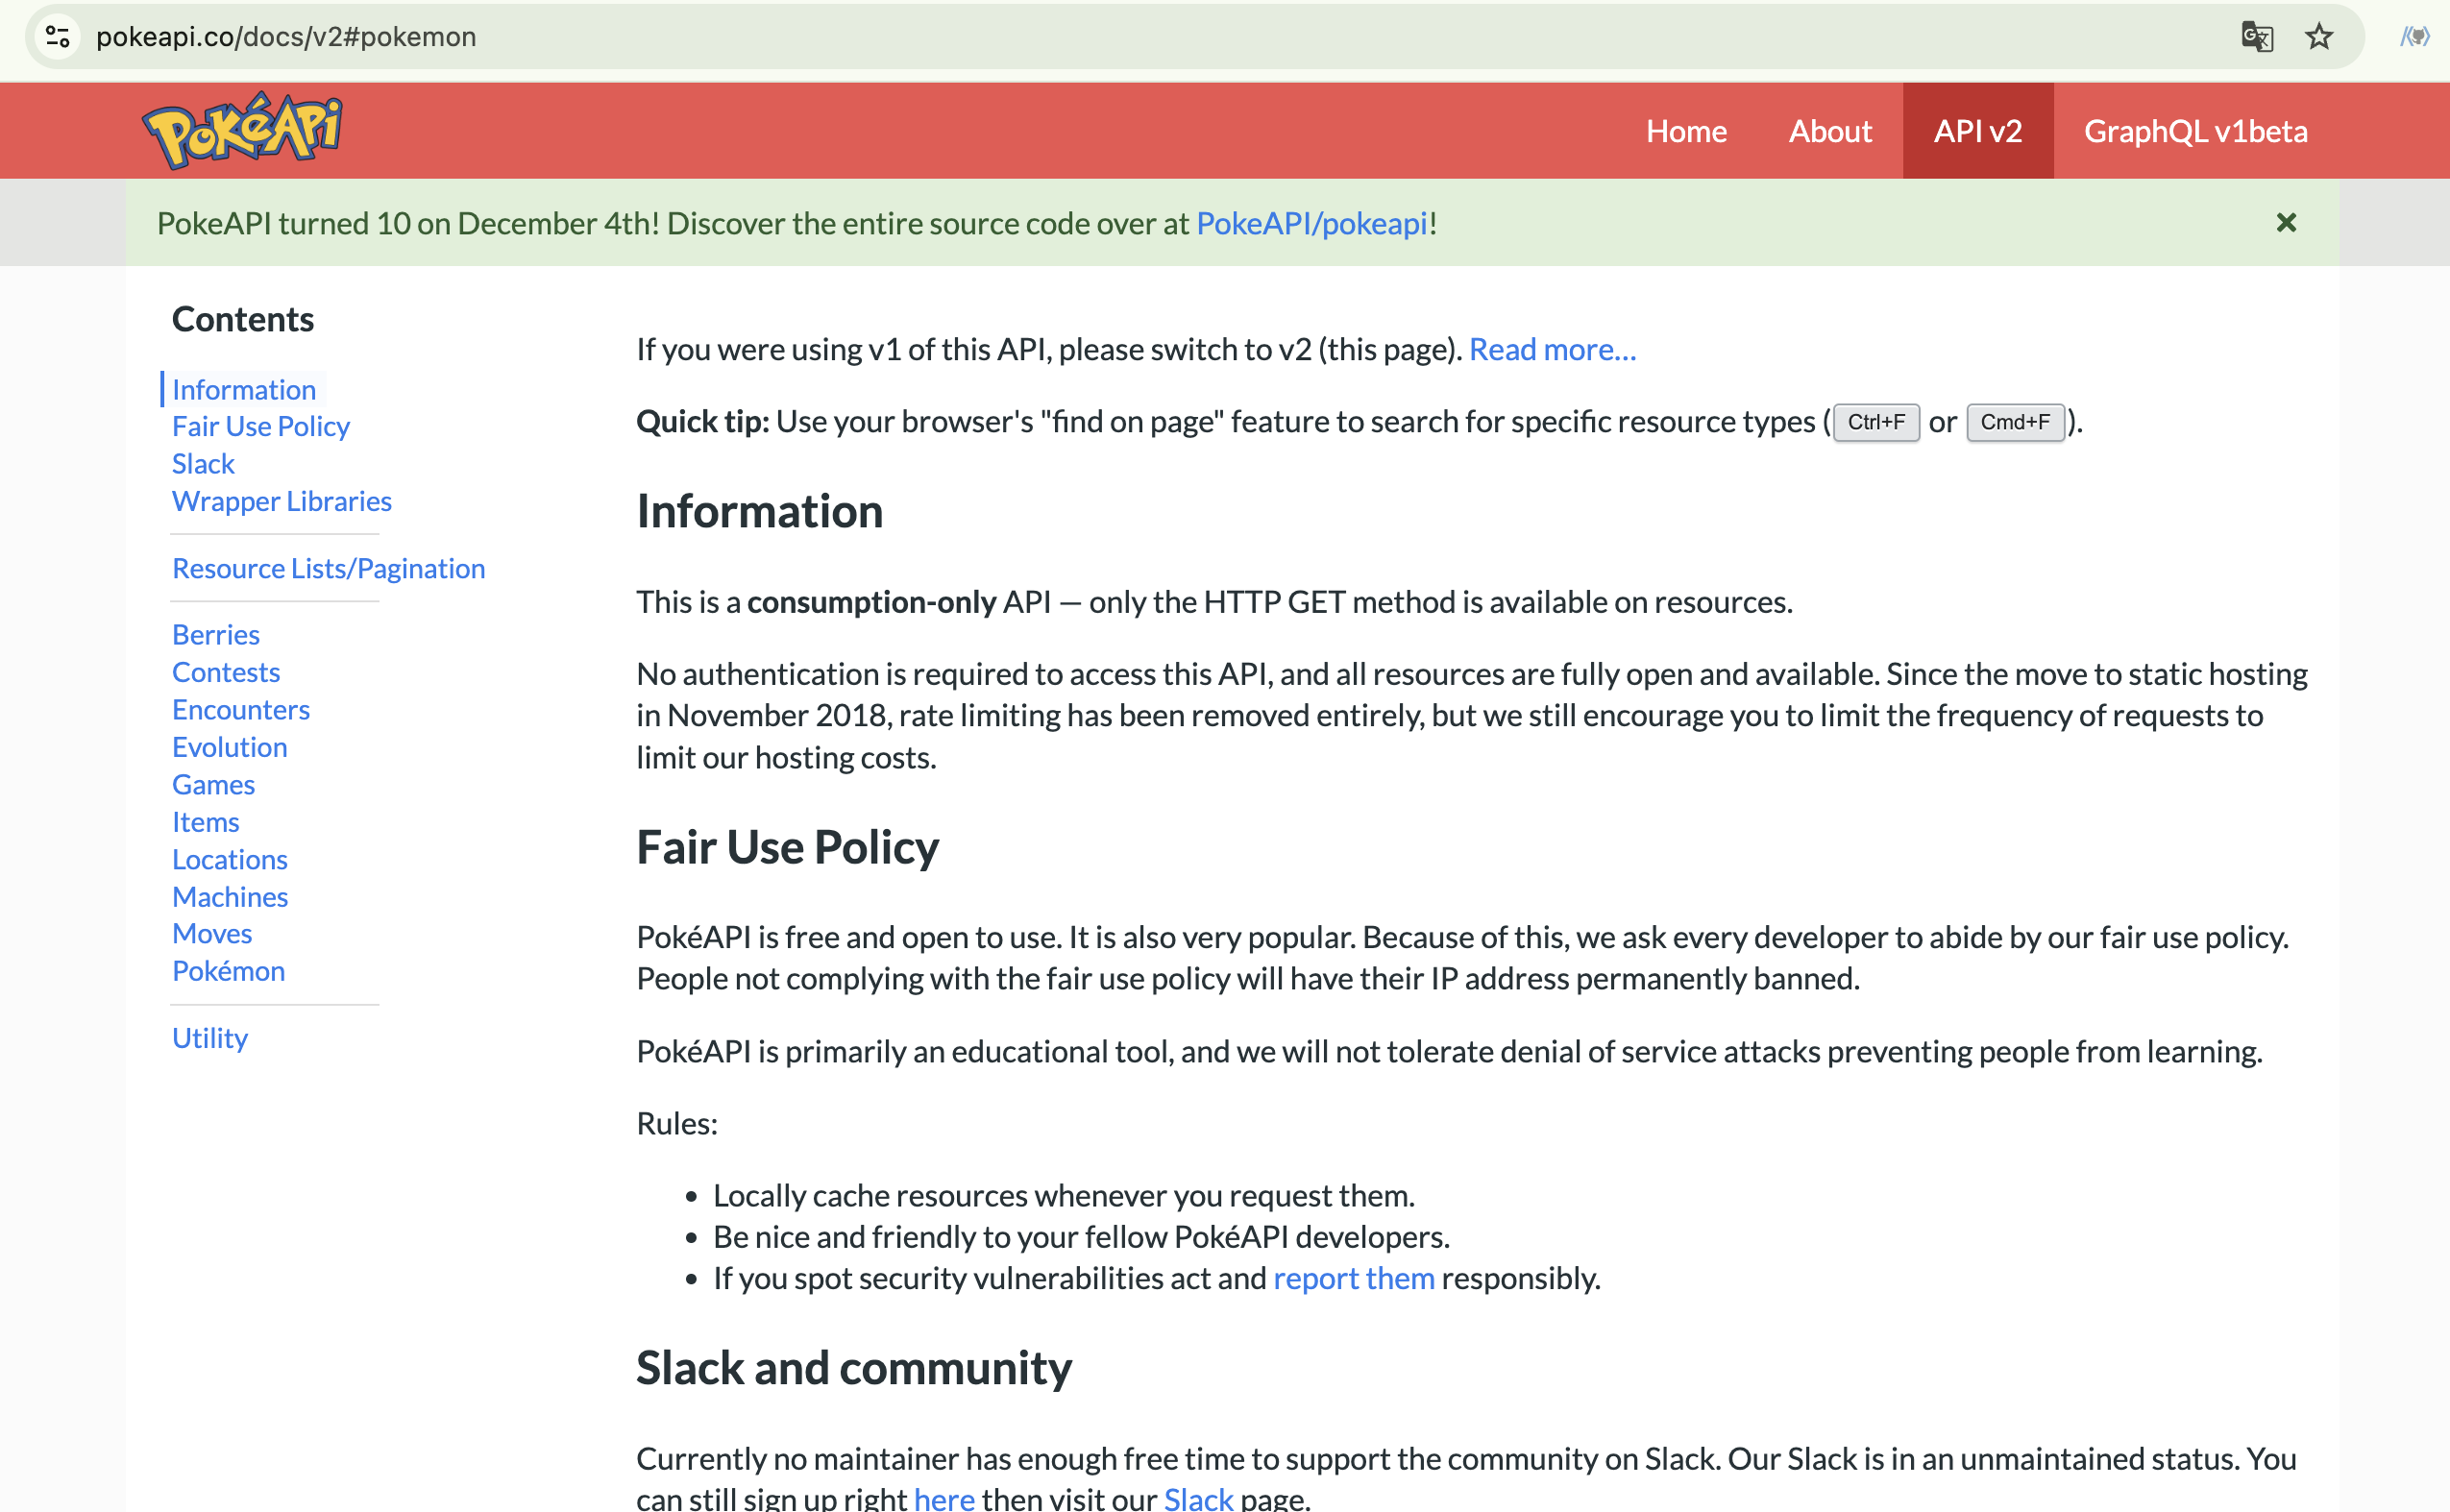Viewport: 2450px width, 1512px height.
Task: Navigate to Wrapper Libraries section
Action: click(281, 501)
